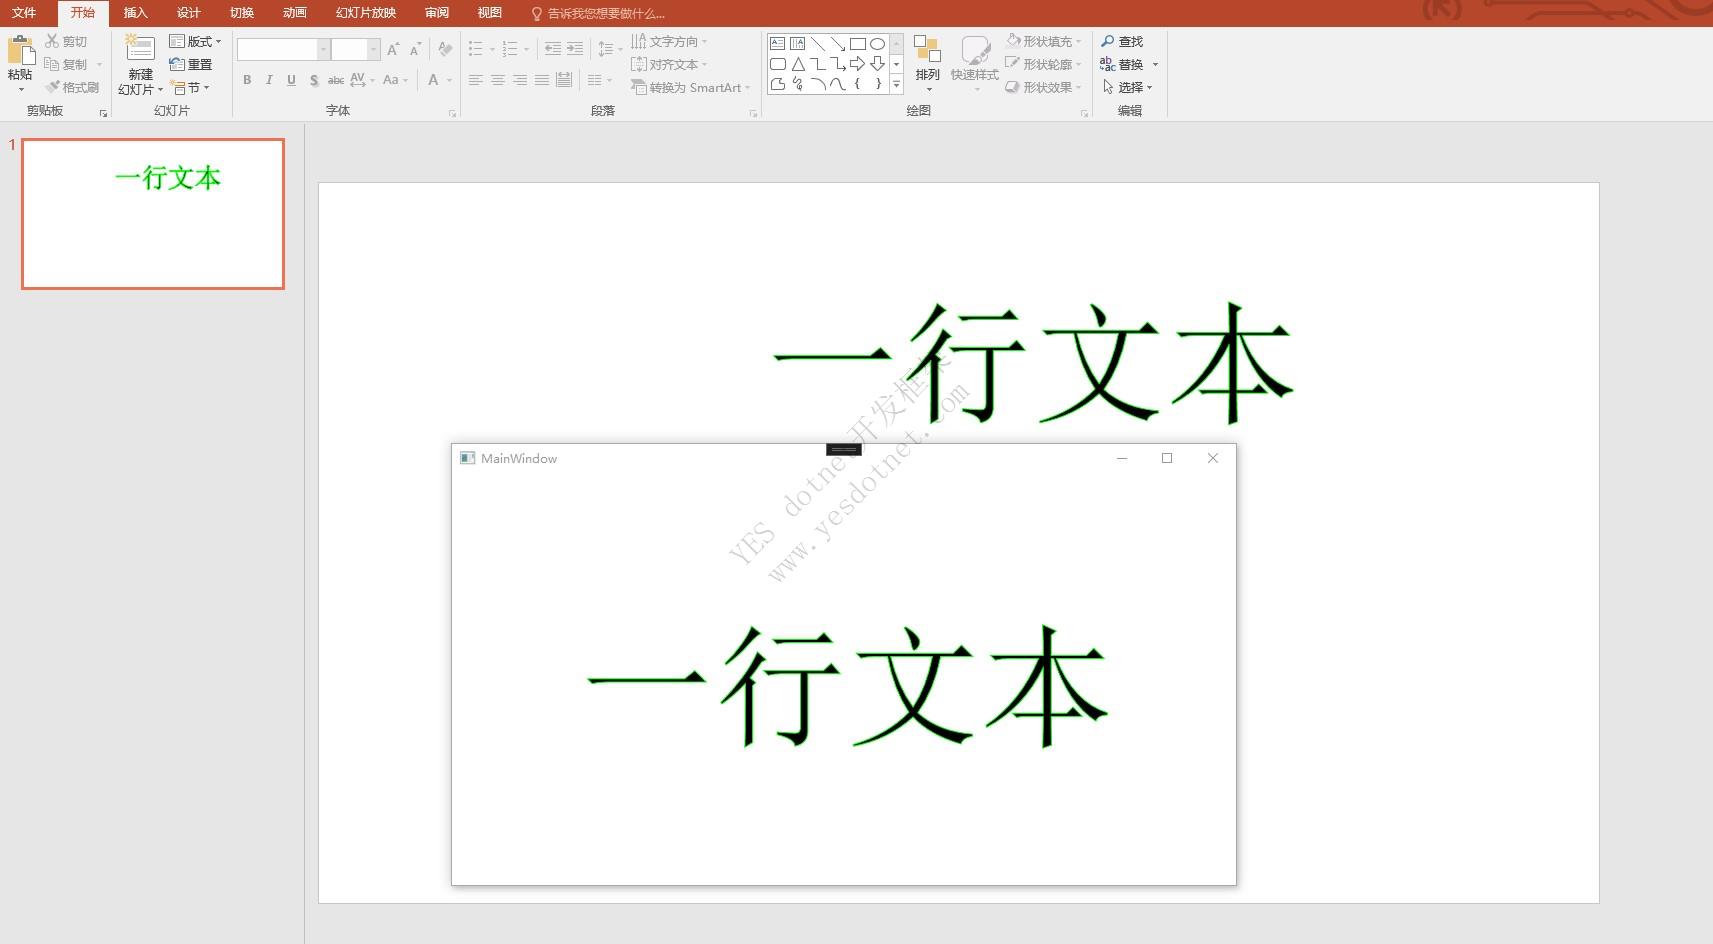Insert a horizontal text box shape
Image resolution: width=1713 pixels, height=944 pixels.
[778, 44]
